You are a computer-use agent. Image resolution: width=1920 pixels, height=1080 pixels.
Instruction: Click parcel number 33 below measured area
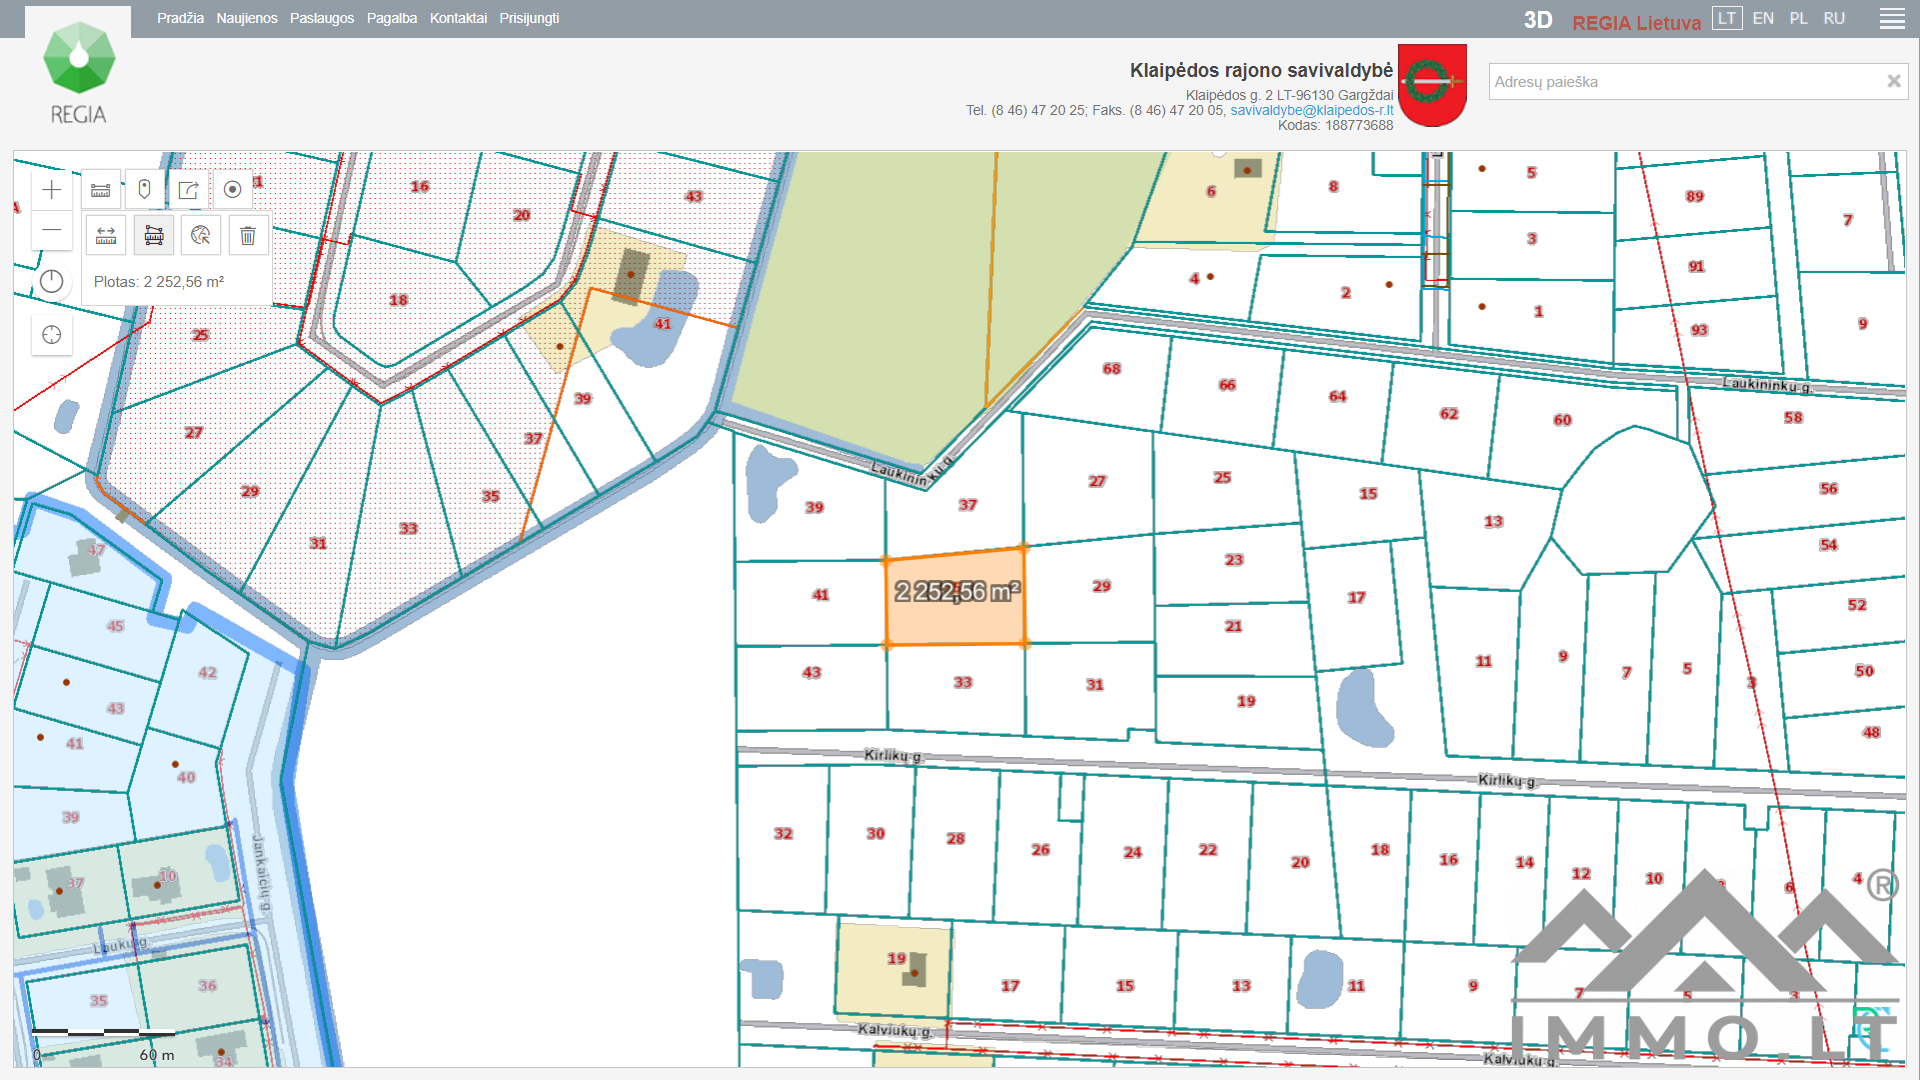coord(962,682)
